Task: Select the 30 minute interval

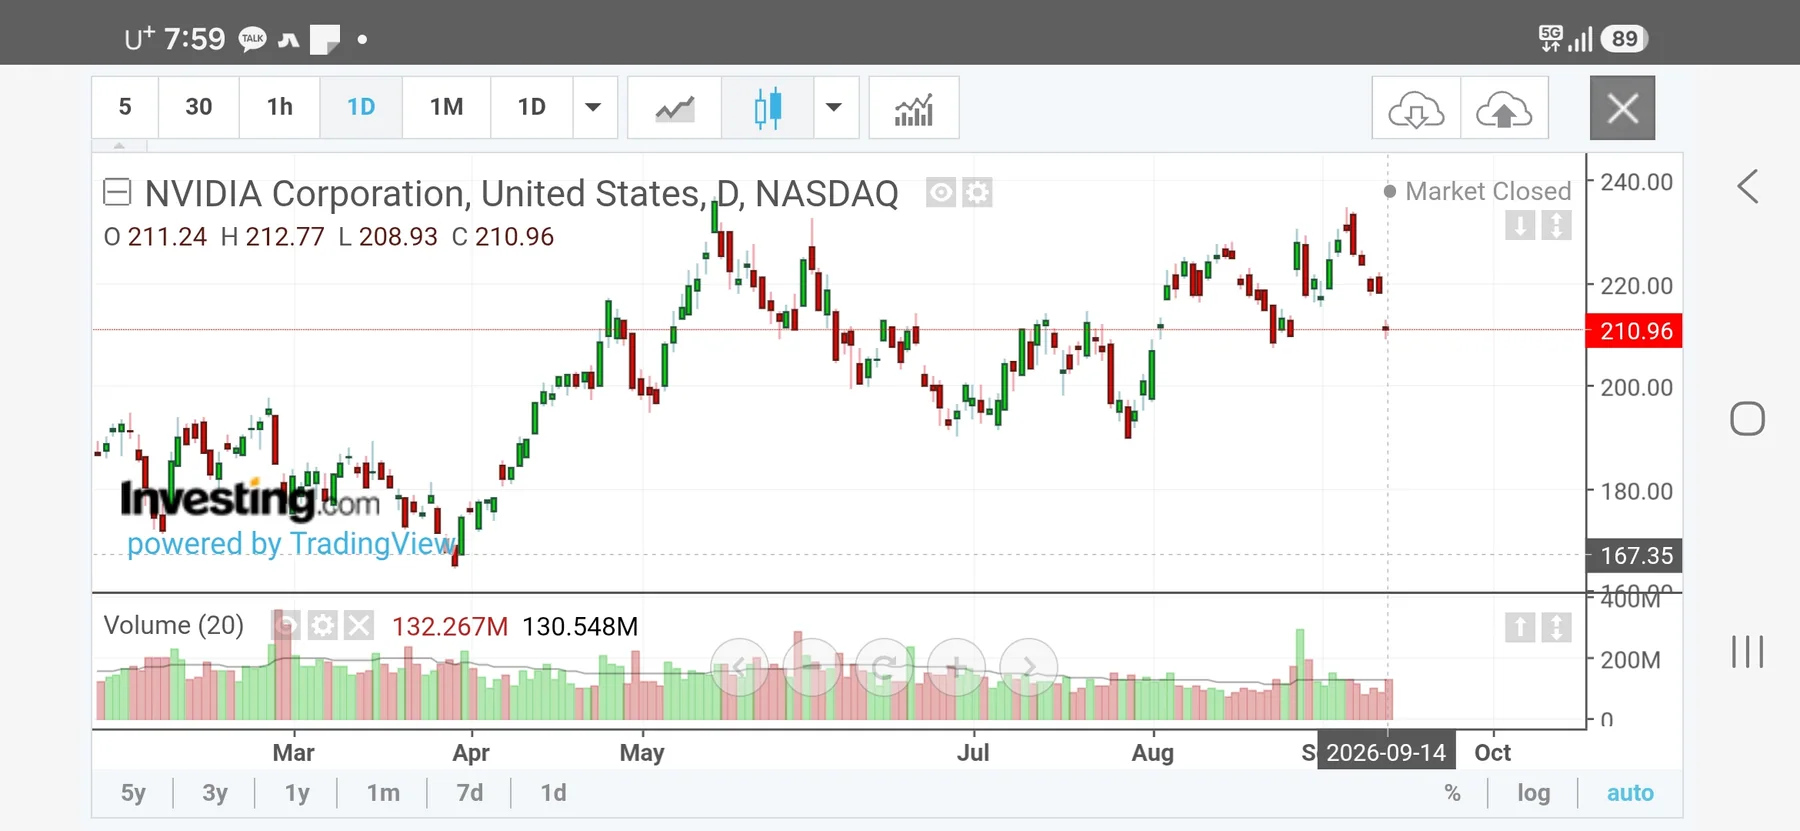Action: pos(199,107)
